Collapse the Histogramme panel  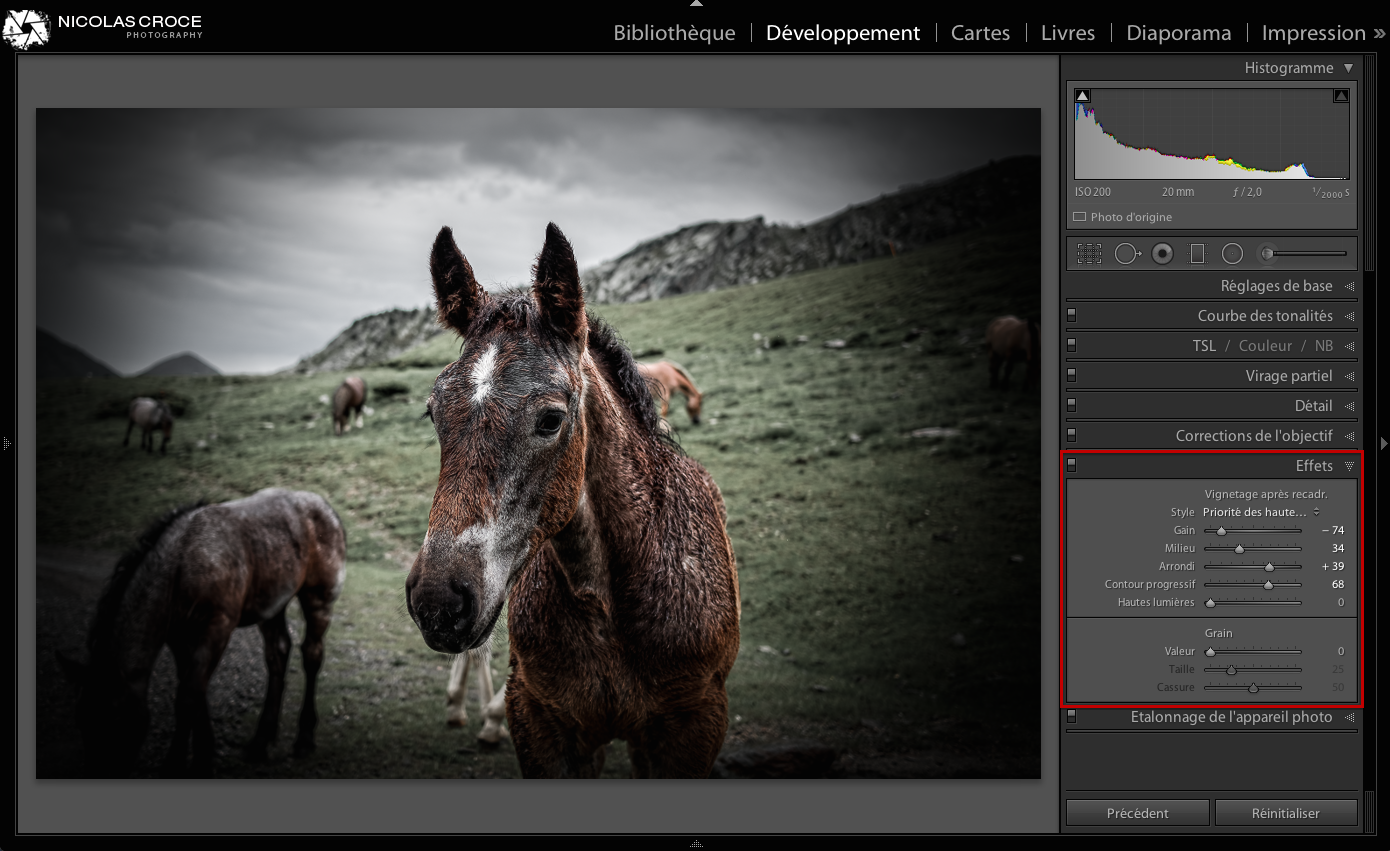tap(1347, 67)
